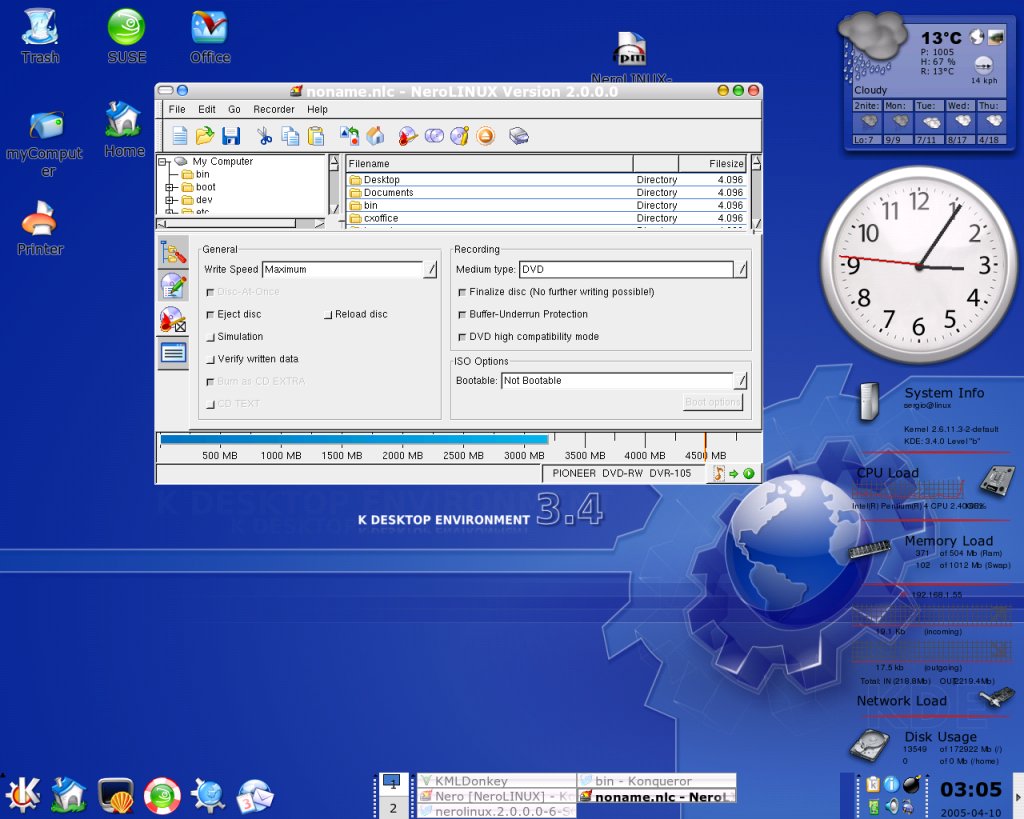Expand the boot folder tree node
This screenshot has height=819, width=1024.
(170, 187)
